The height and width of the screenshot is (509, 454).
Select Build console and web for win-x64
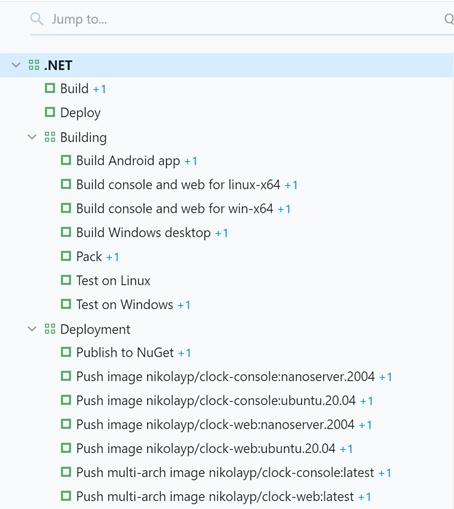pyautogui.click(x=175, y=208)
